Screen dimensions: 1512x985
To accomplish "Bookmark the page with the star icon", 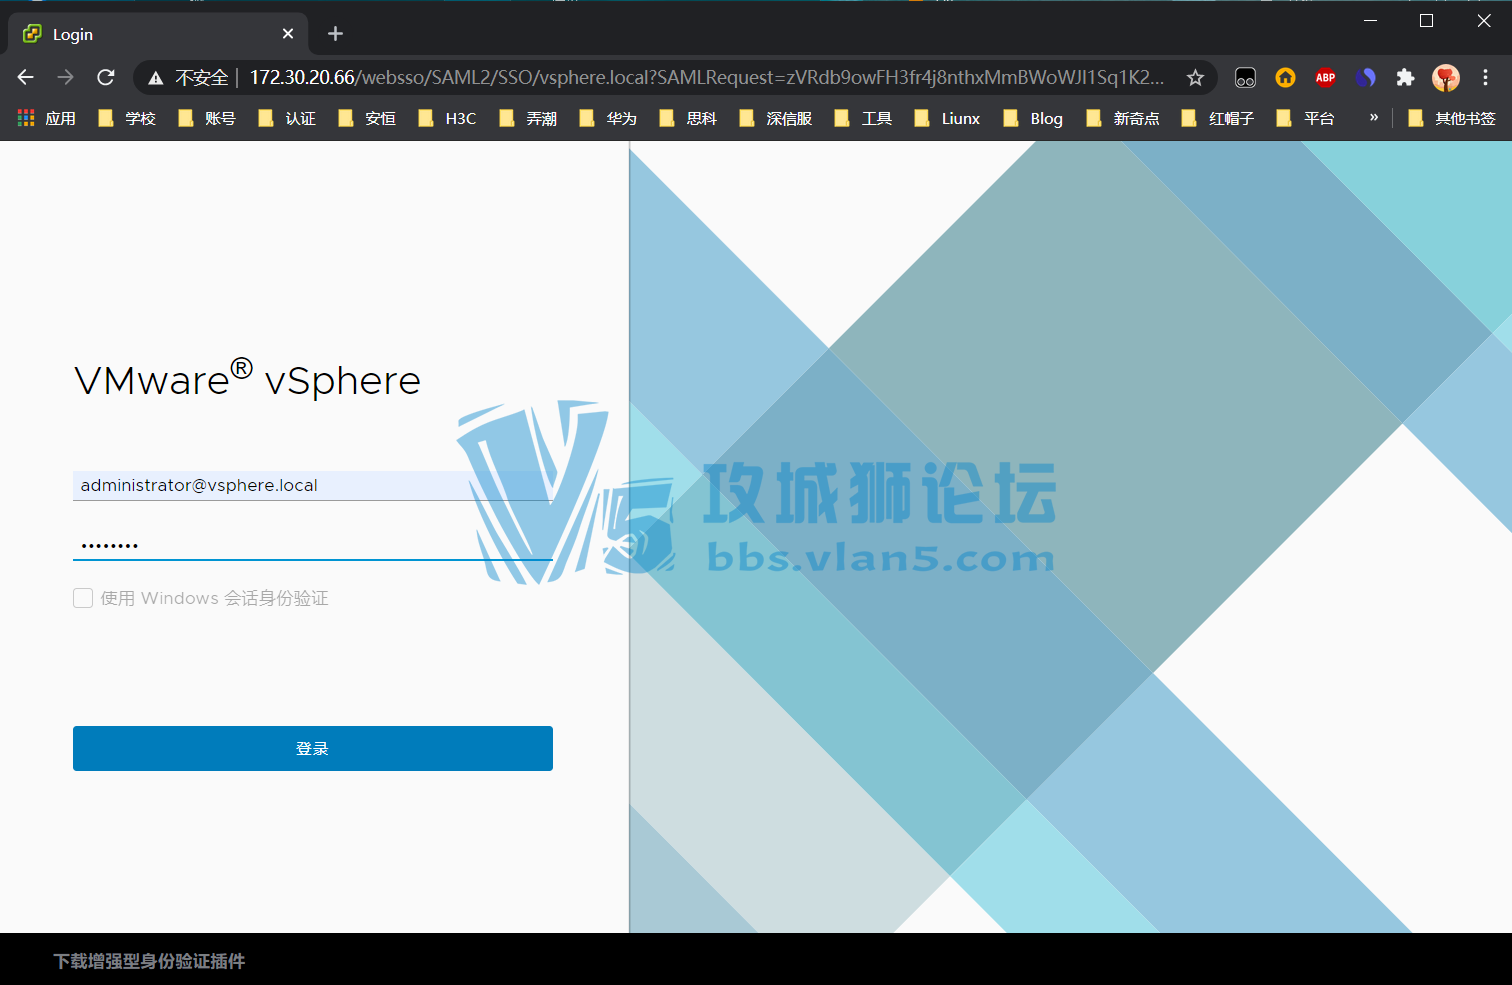I will 1195,77.
